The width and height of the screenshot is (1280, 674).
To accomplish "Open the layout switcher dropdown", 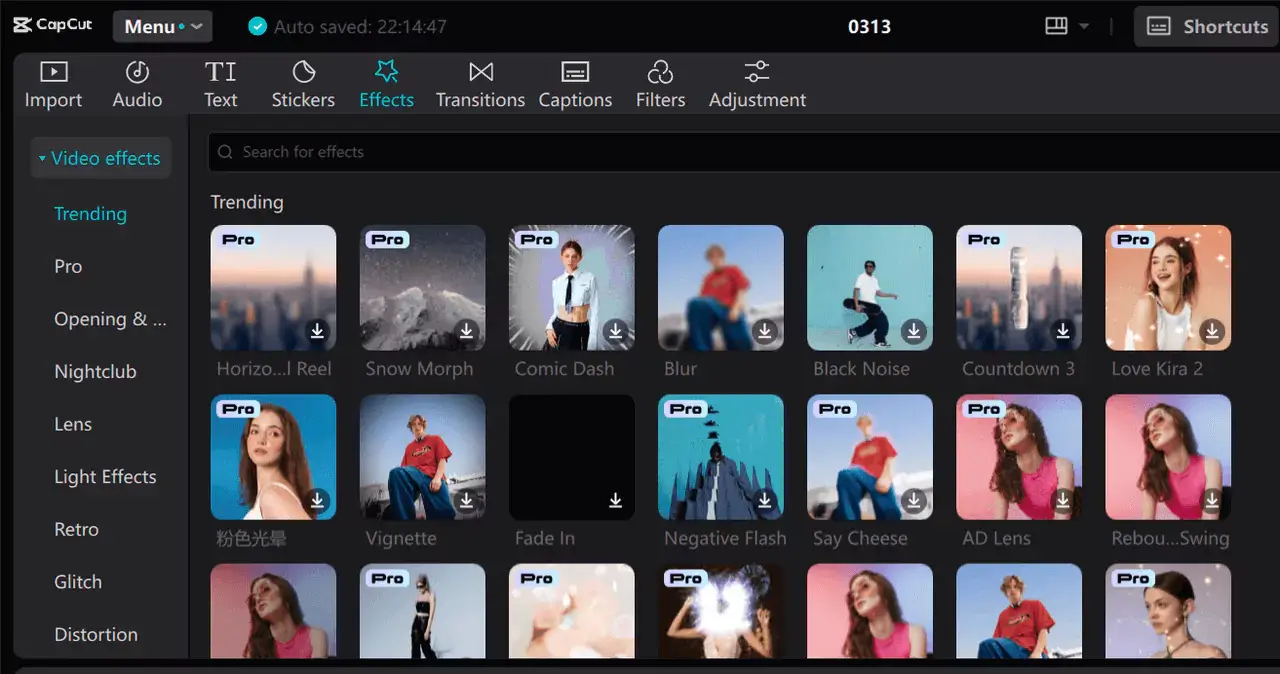I will [x=1067, y=27].
